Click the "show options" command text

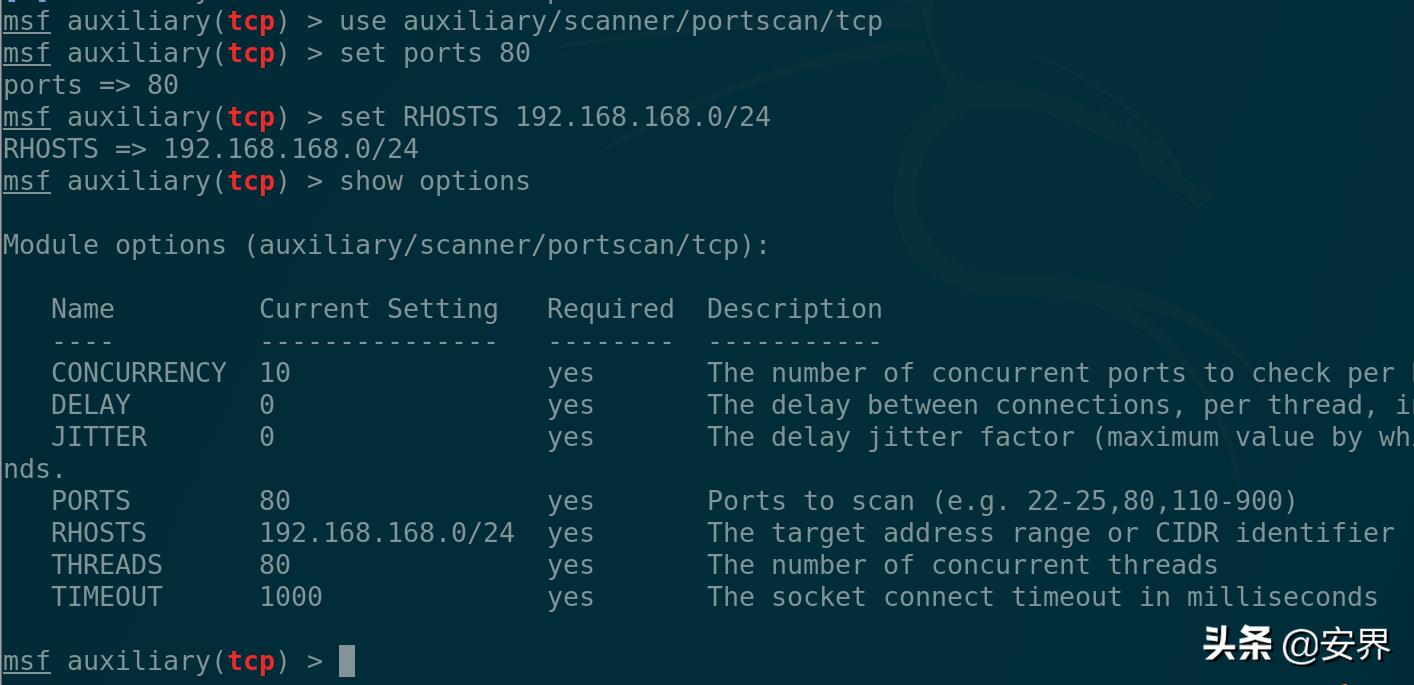click(434, 181)
